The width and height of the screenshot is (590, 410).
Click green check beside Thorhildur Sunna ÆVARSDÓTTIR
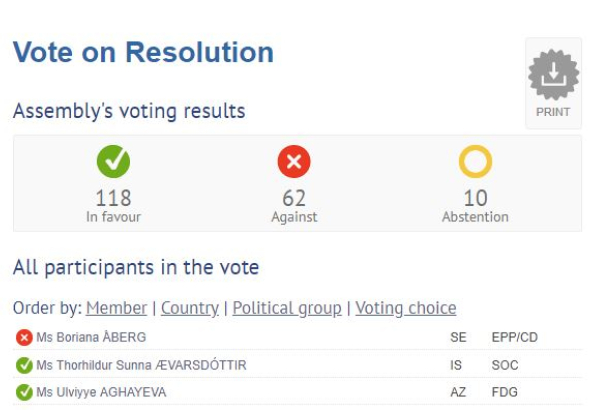[x=24, y=365]
